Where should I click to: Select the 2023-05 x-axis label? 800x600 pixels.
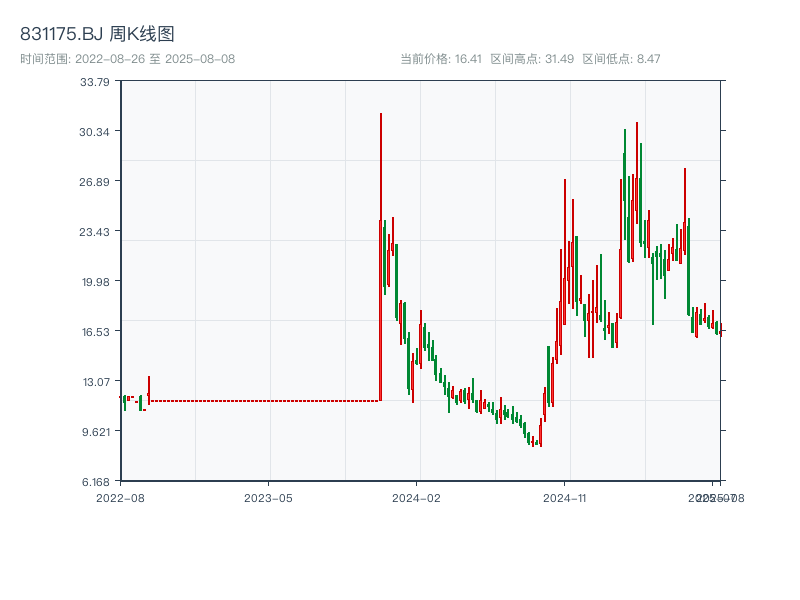point(268,496)
